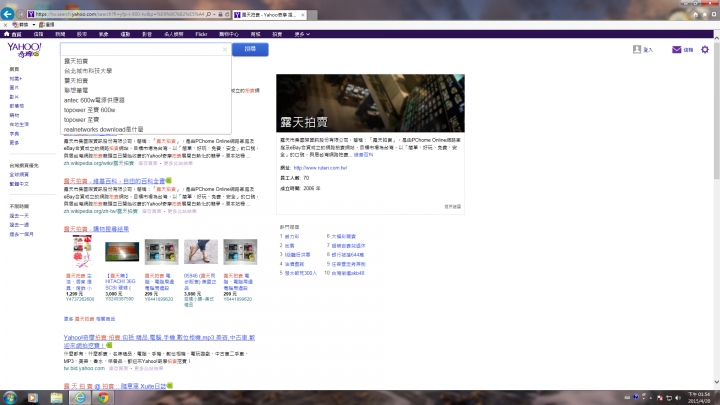Open address bar dropdown arrow
Viewport: 720px width, 405px height.
click(x=214, y=14)
